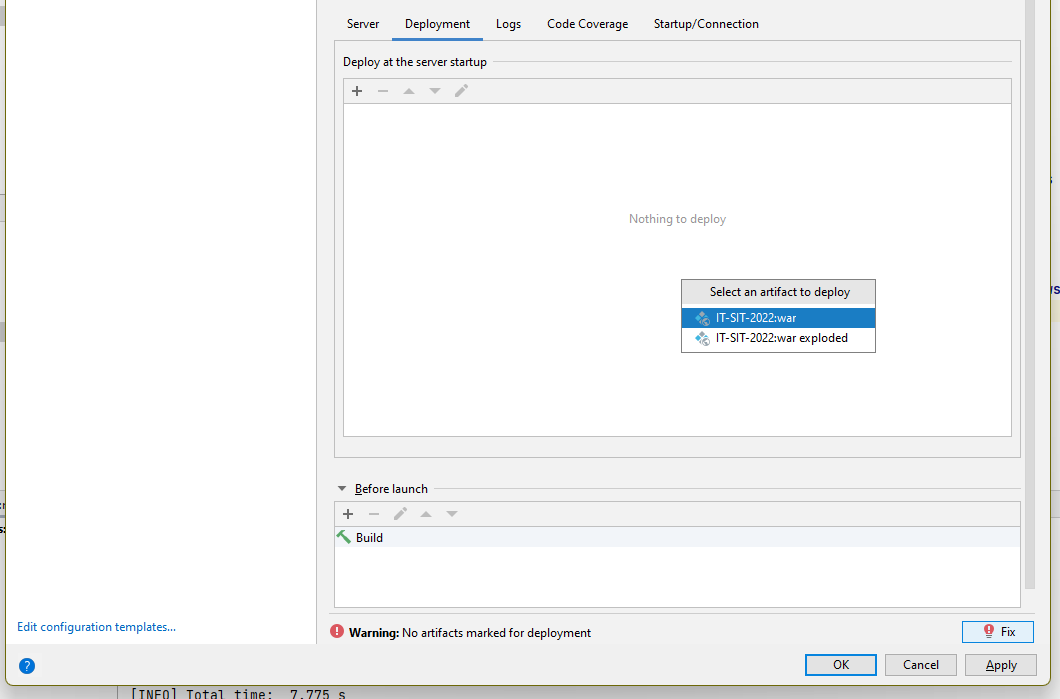Click the edit pencil in Deploy toolbar

point(461,91)
